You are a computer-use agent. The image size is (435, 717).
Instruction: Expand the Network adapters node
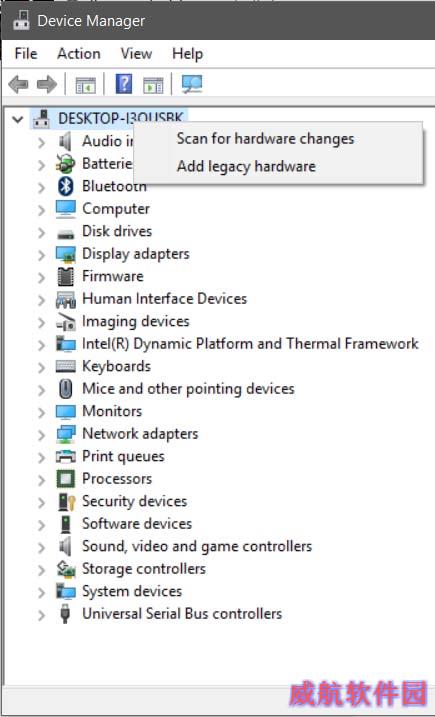pyautogui.click(x=42, y=434)
